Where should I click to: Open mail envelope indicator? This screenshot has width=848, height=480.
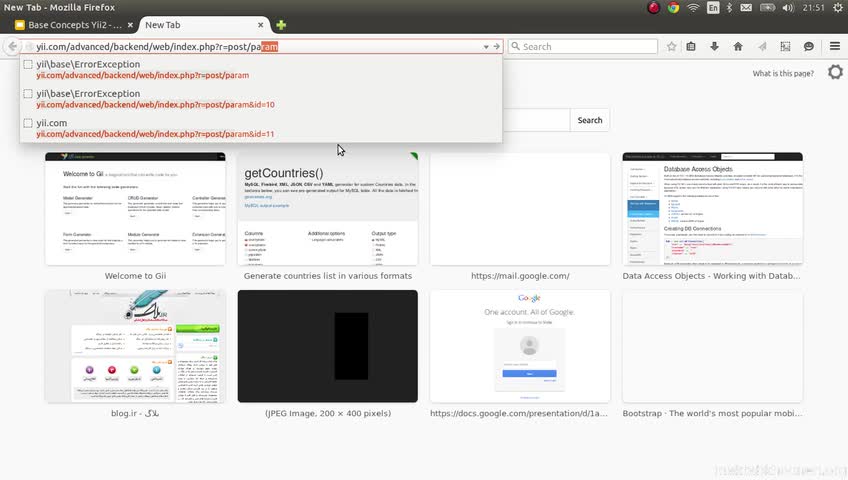pos(746,8)
